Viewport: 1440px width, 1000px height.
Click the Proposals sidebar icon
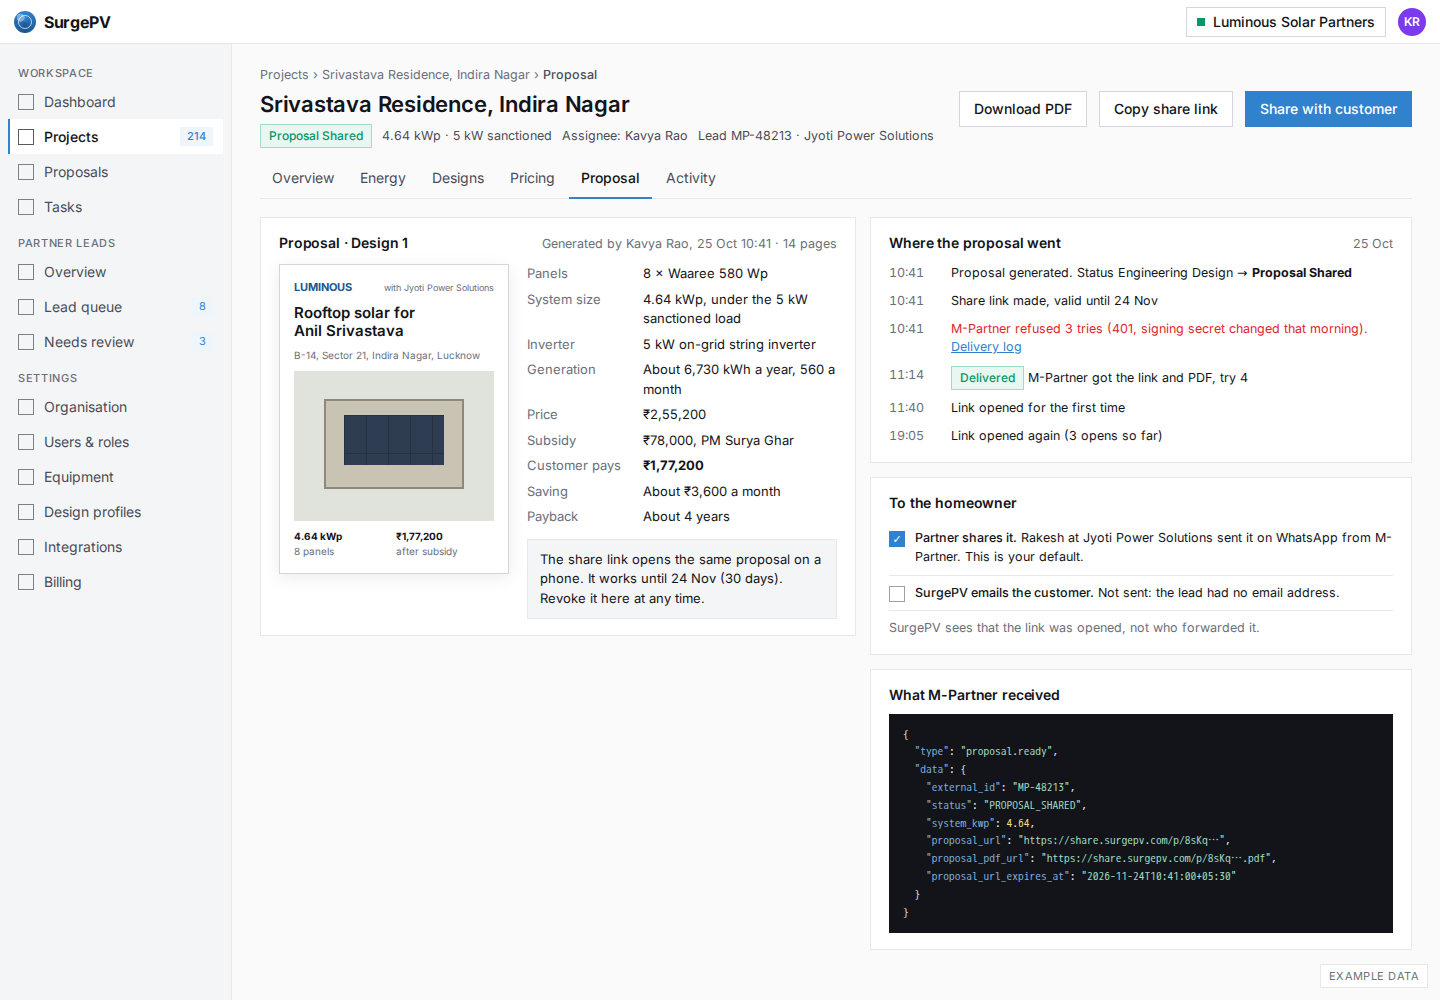26,172
